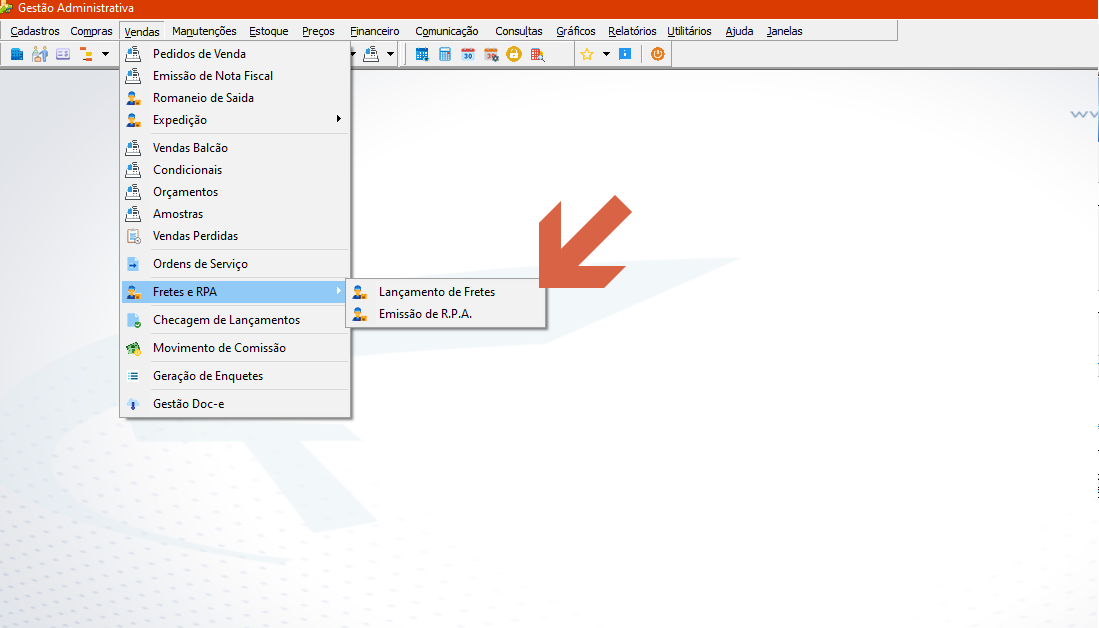This screenshot has height=628, width=1099.
Task: Click the ID card toolbar icon
Action: click(63, 54)
